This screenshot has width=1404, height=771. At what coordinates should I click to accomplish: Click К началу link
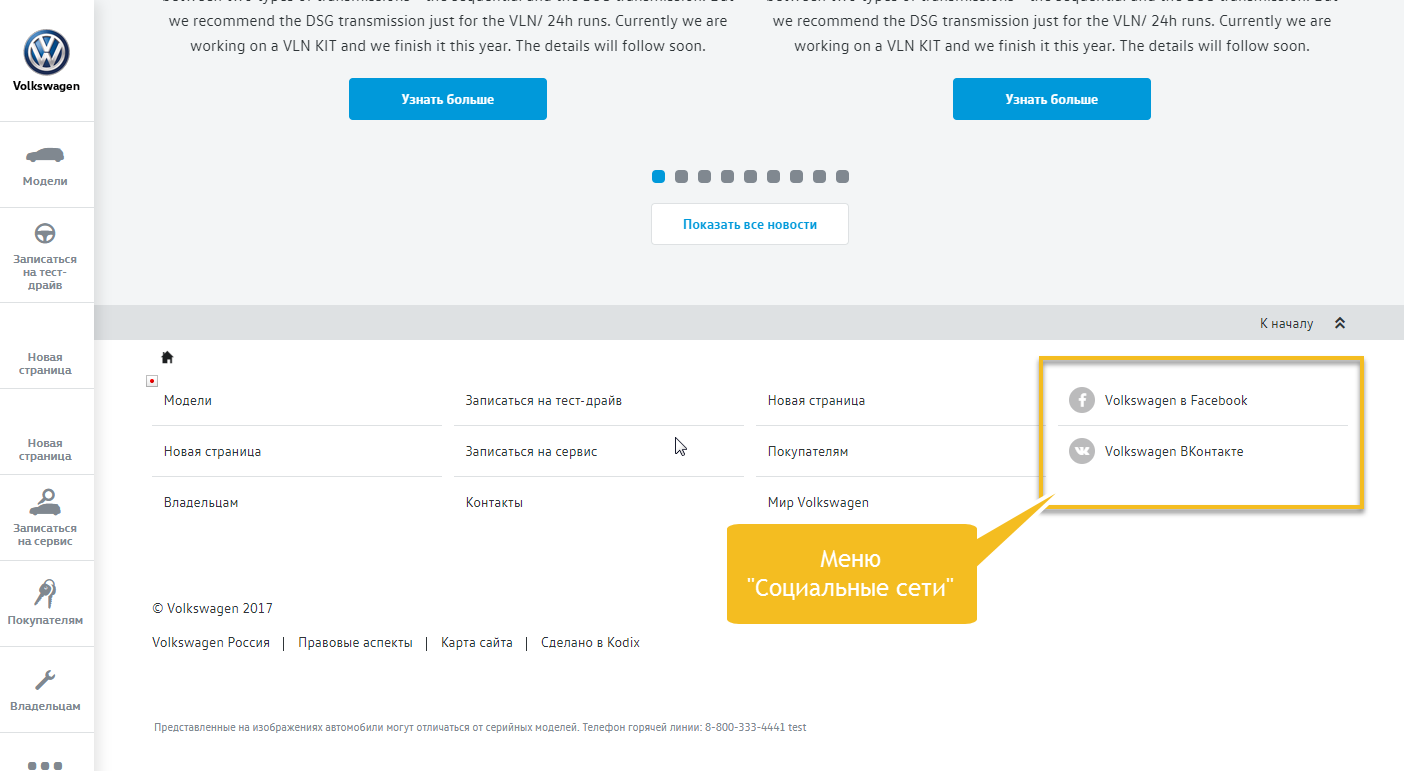1286,323
